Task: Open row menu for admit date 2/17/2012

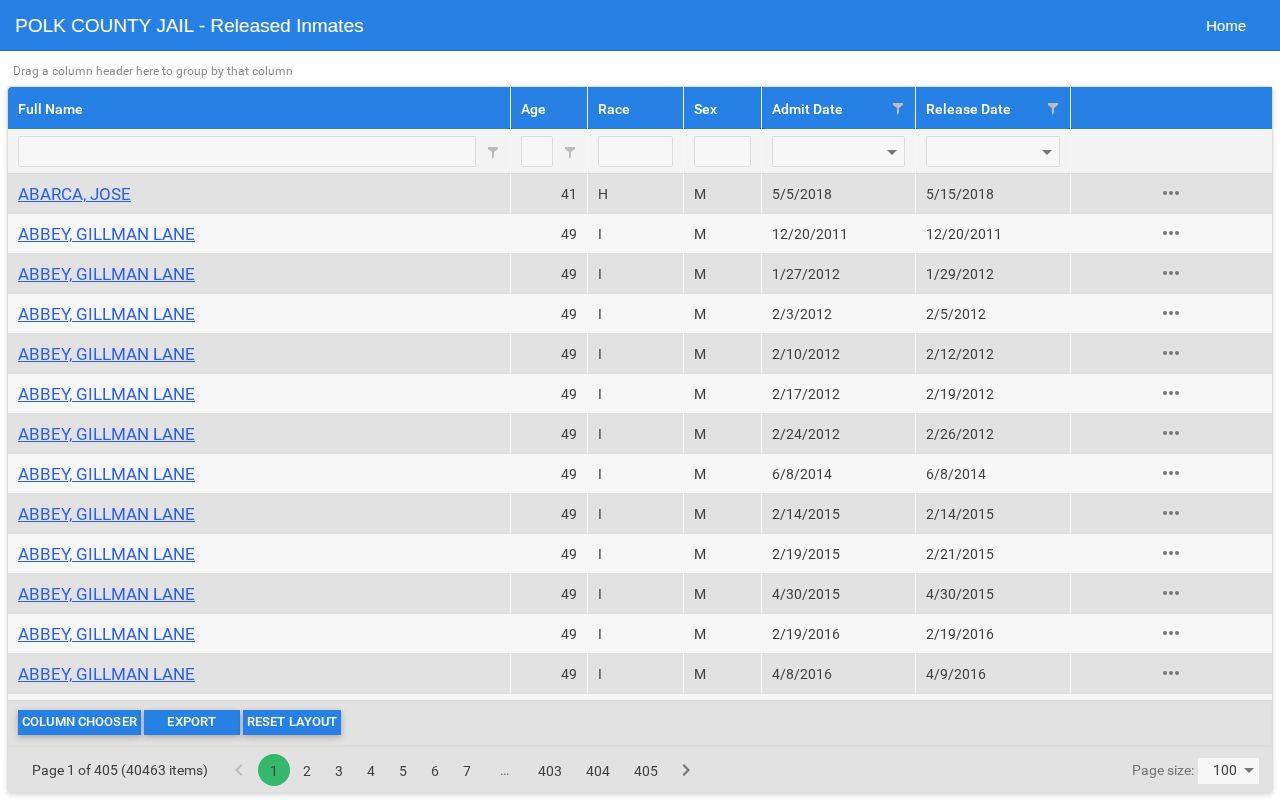Action: pyautogui.click(x=1171, y=393)
